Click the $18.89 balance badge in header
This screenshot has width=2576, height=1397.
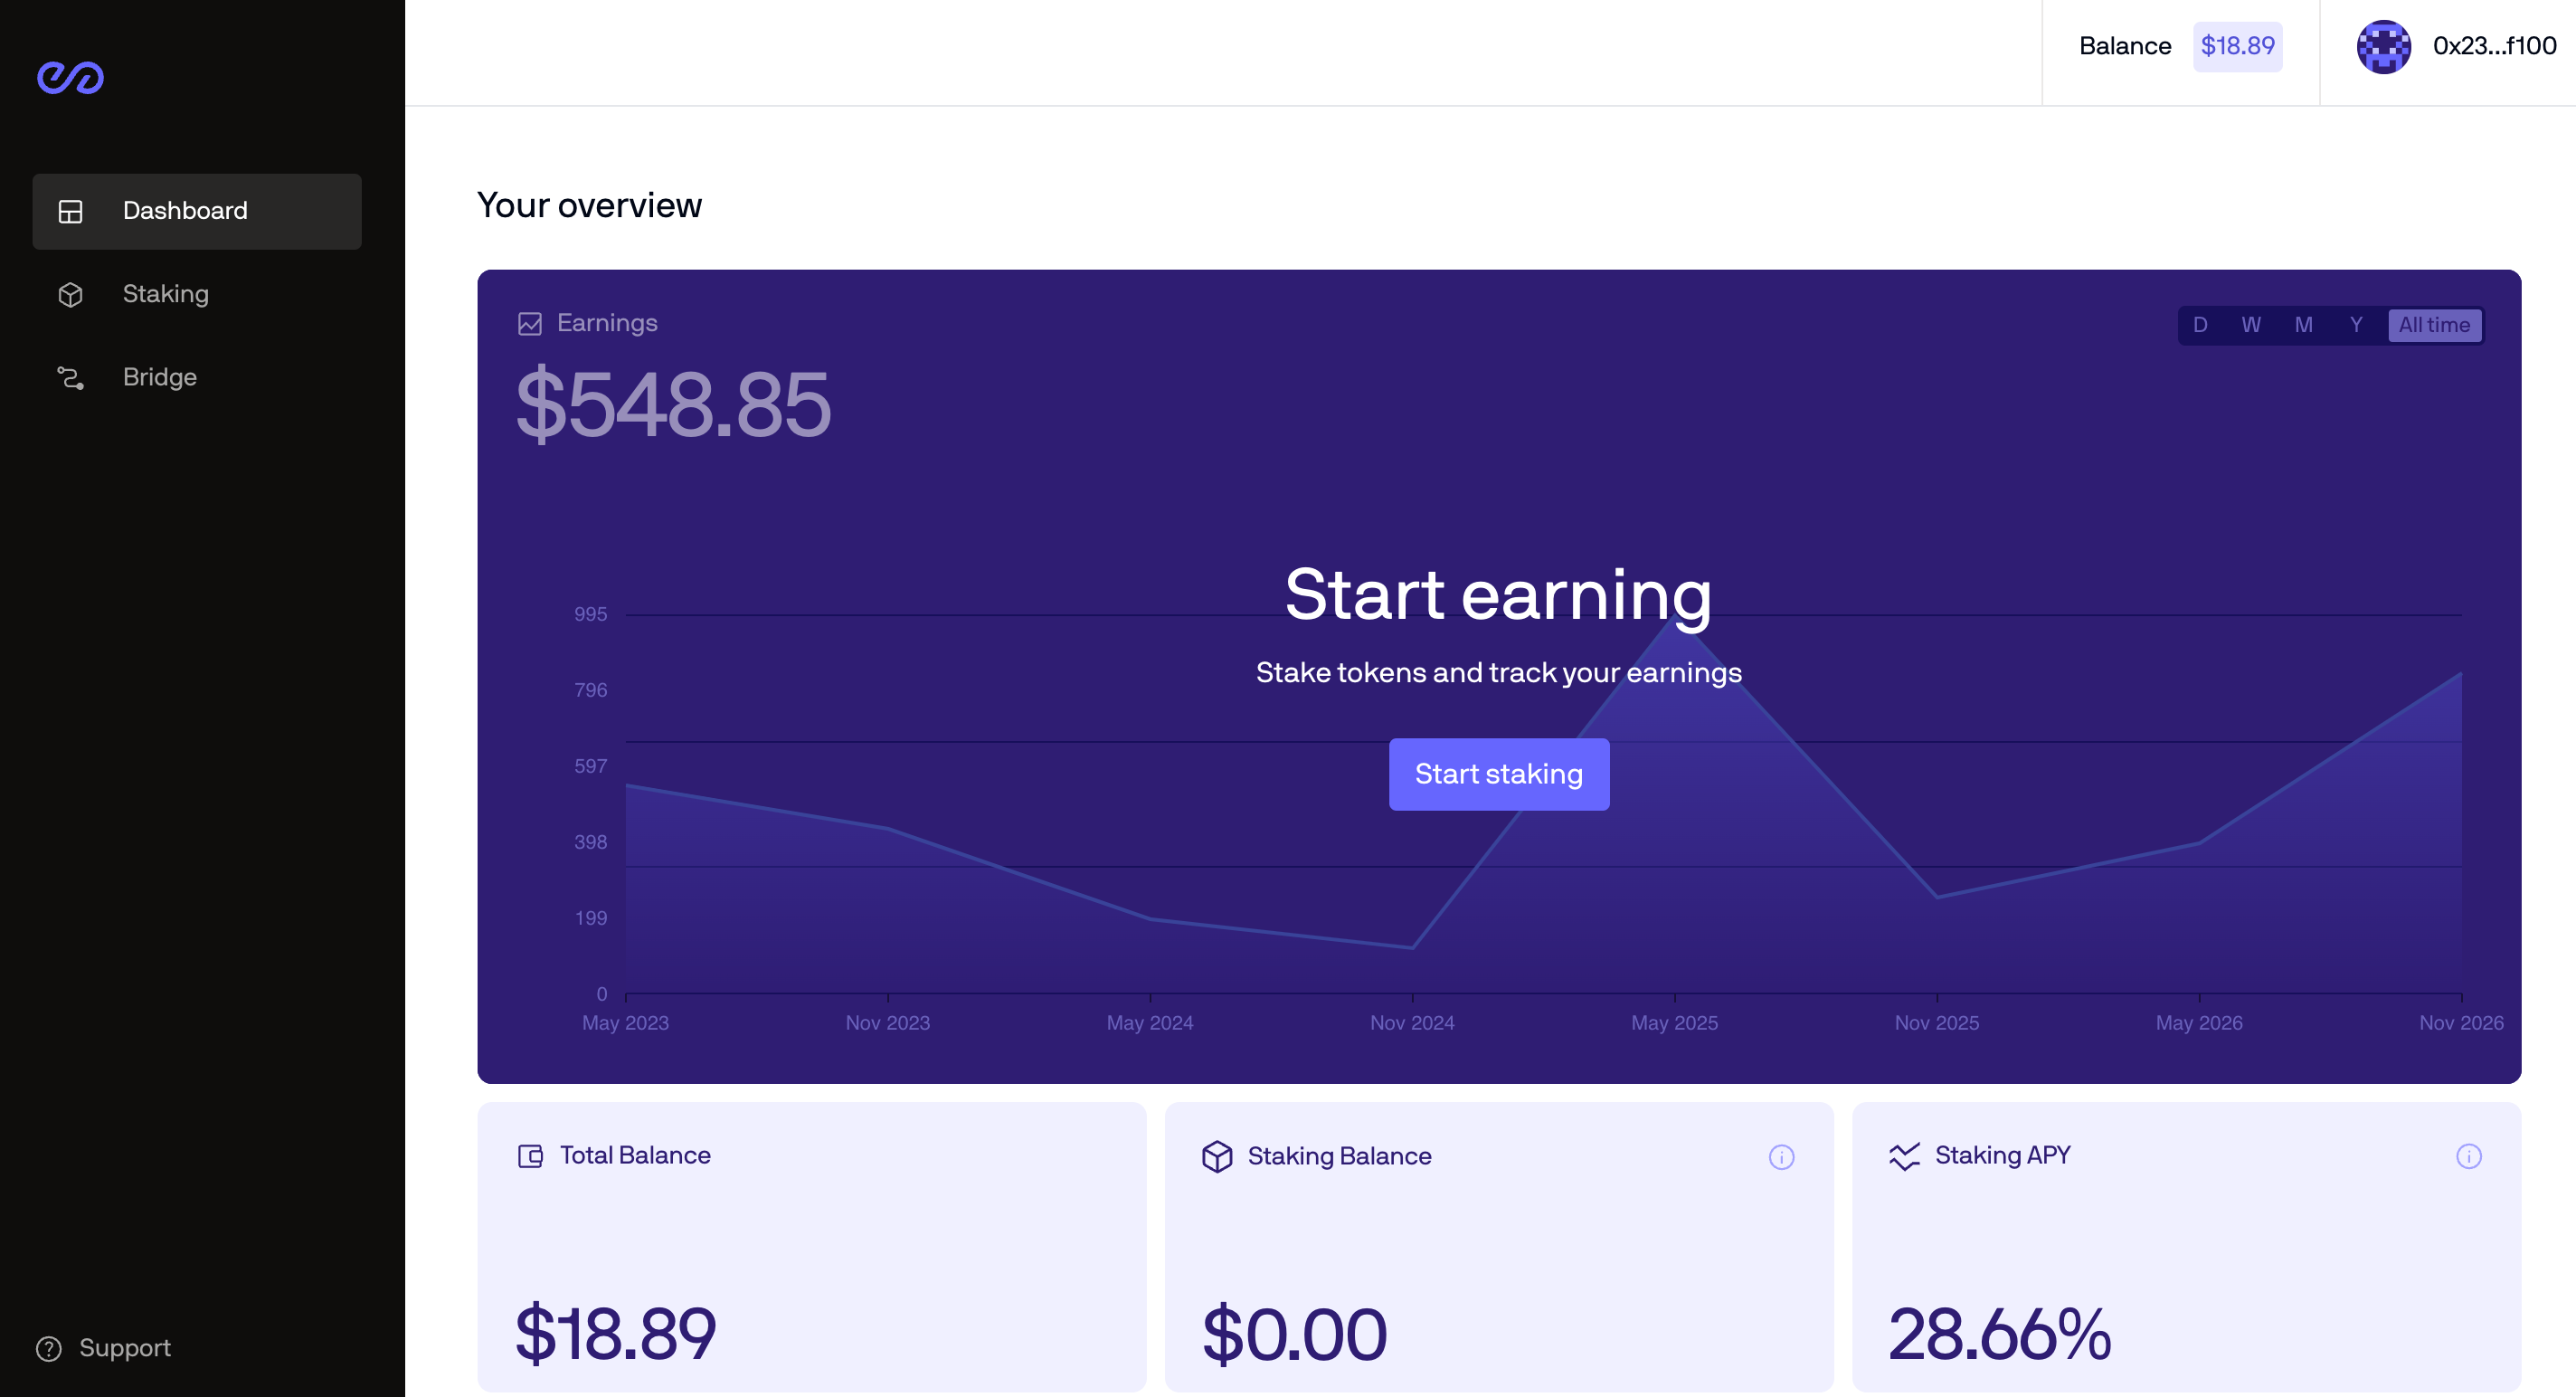coord(2237,46)
